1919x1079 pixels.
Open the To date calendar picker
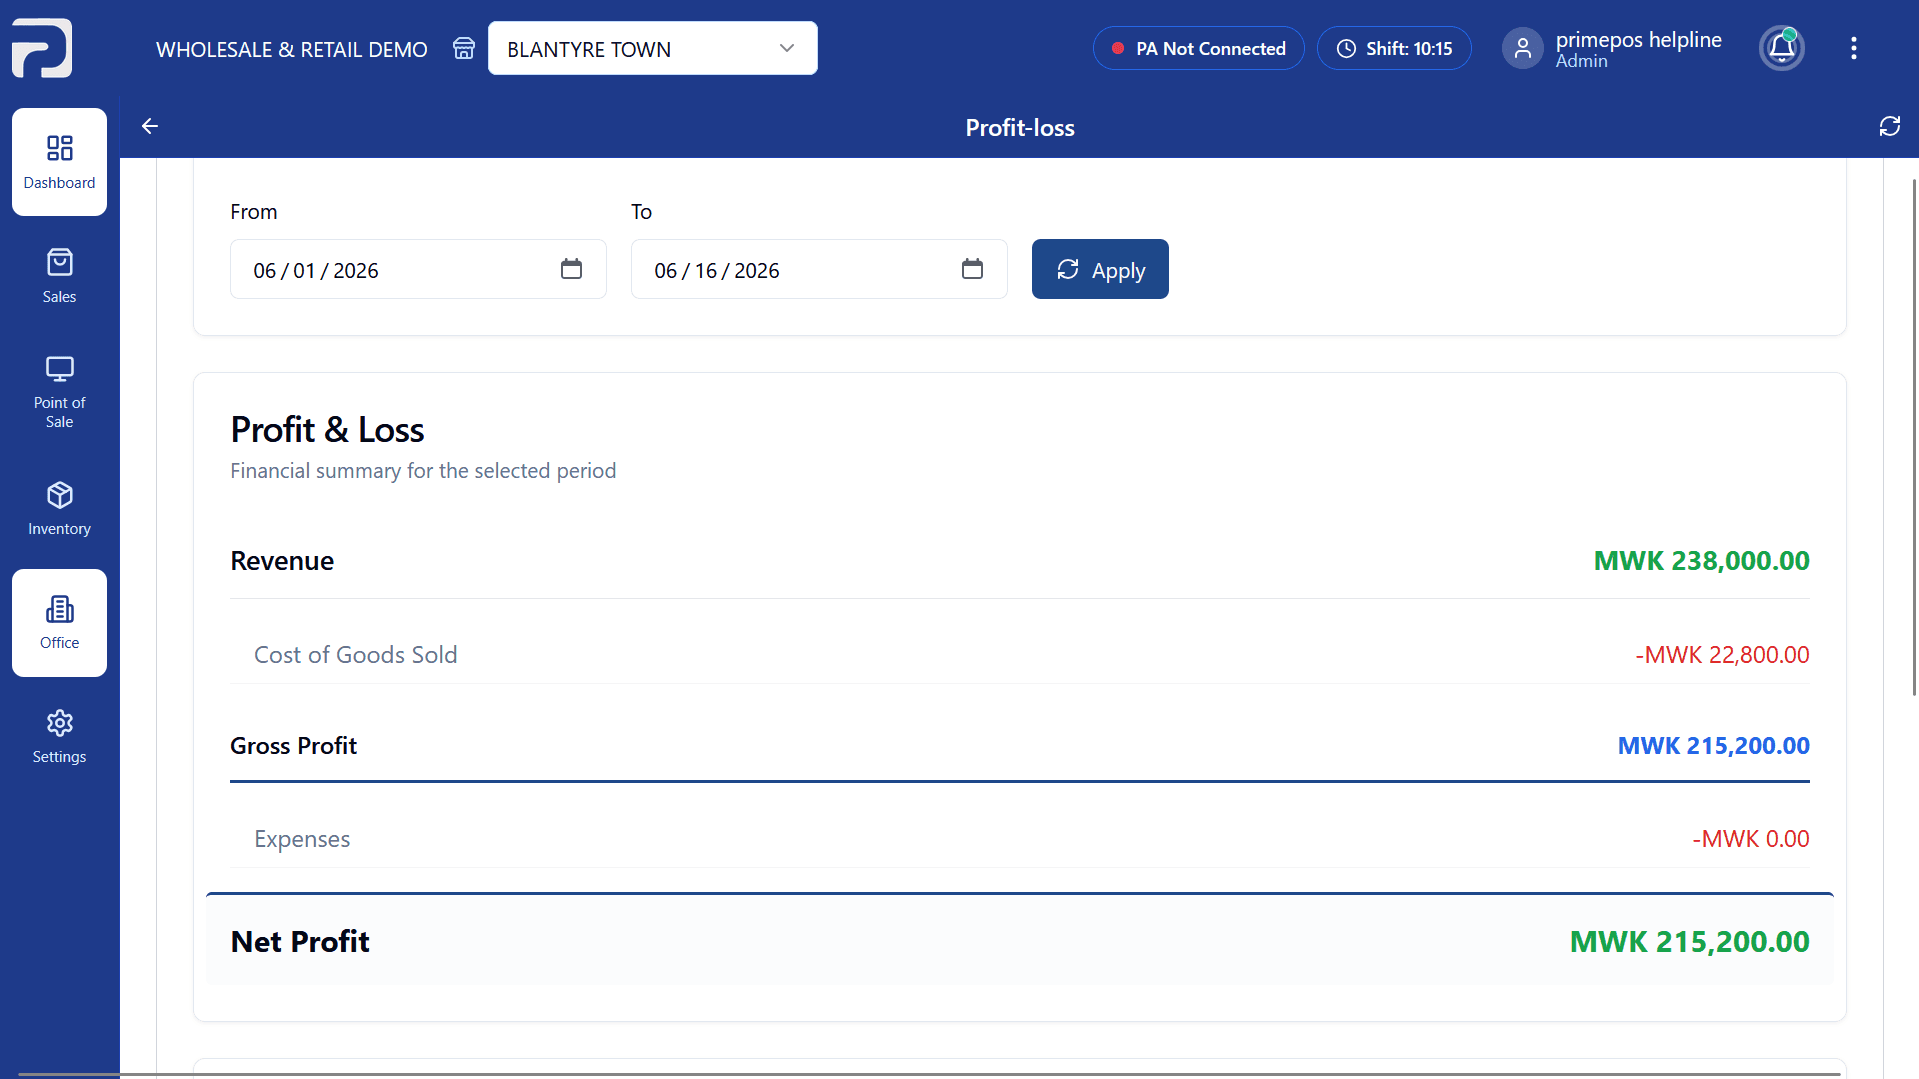(x=972, y=269)
